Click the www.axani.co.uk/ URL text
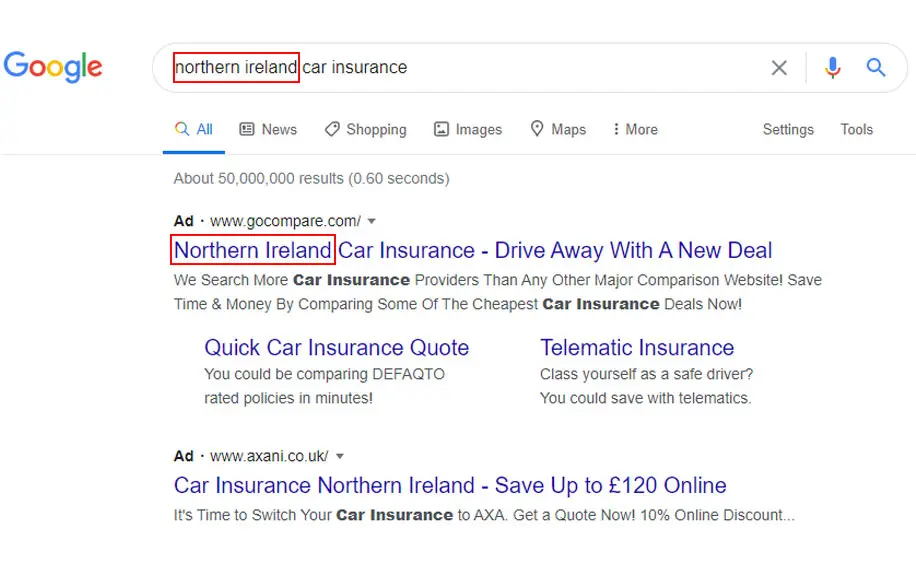Viewport: 916px width, 573px height. pos(269,456)
